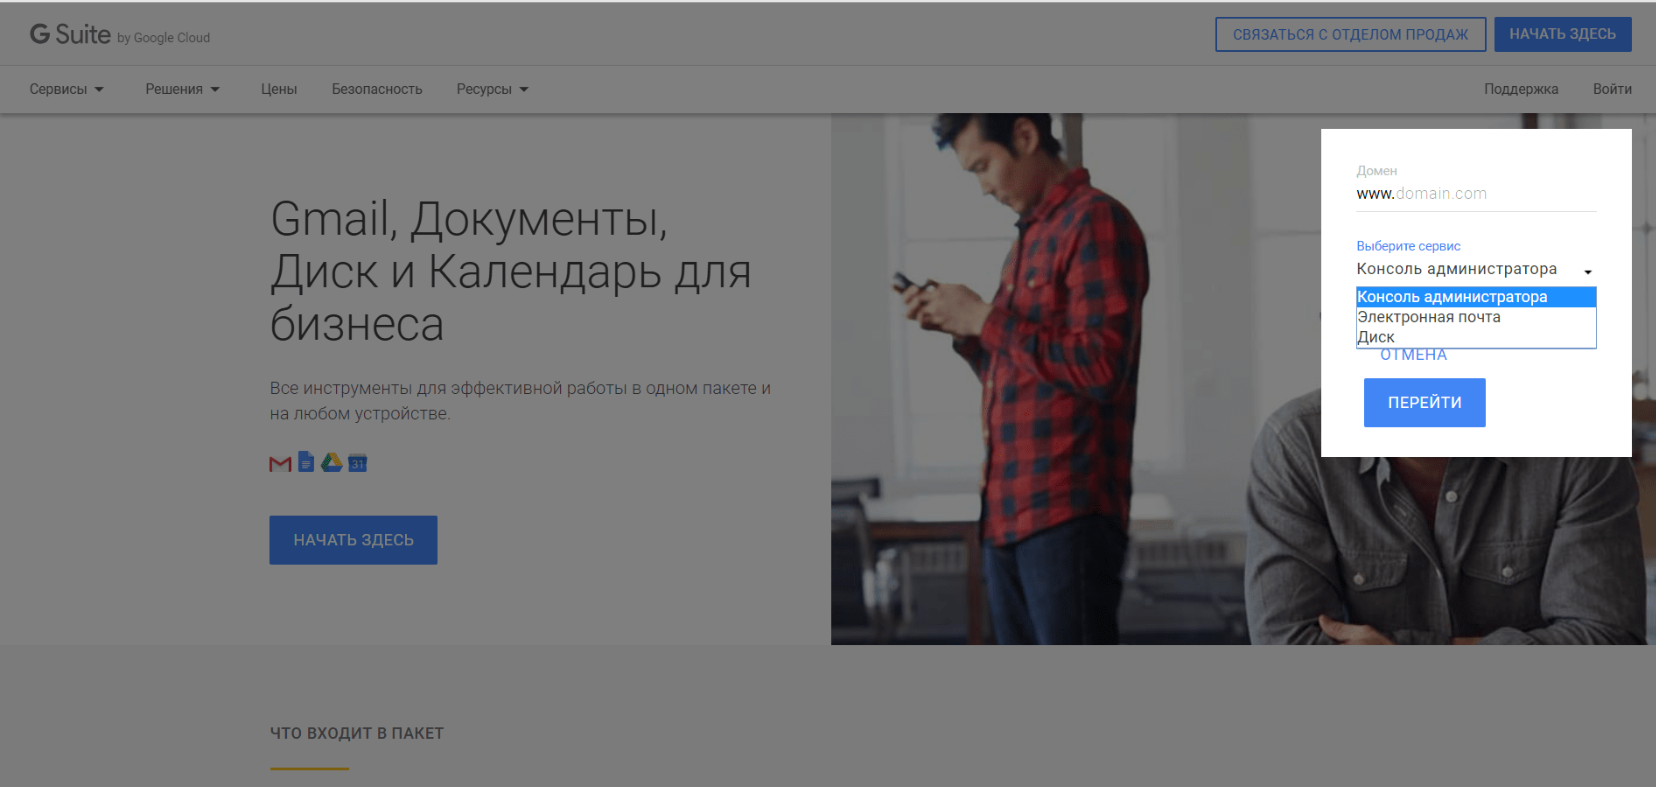Click the Gmail icon under the headline
The height and width of the screenshot is (787, 1656).
click(281, 463)
